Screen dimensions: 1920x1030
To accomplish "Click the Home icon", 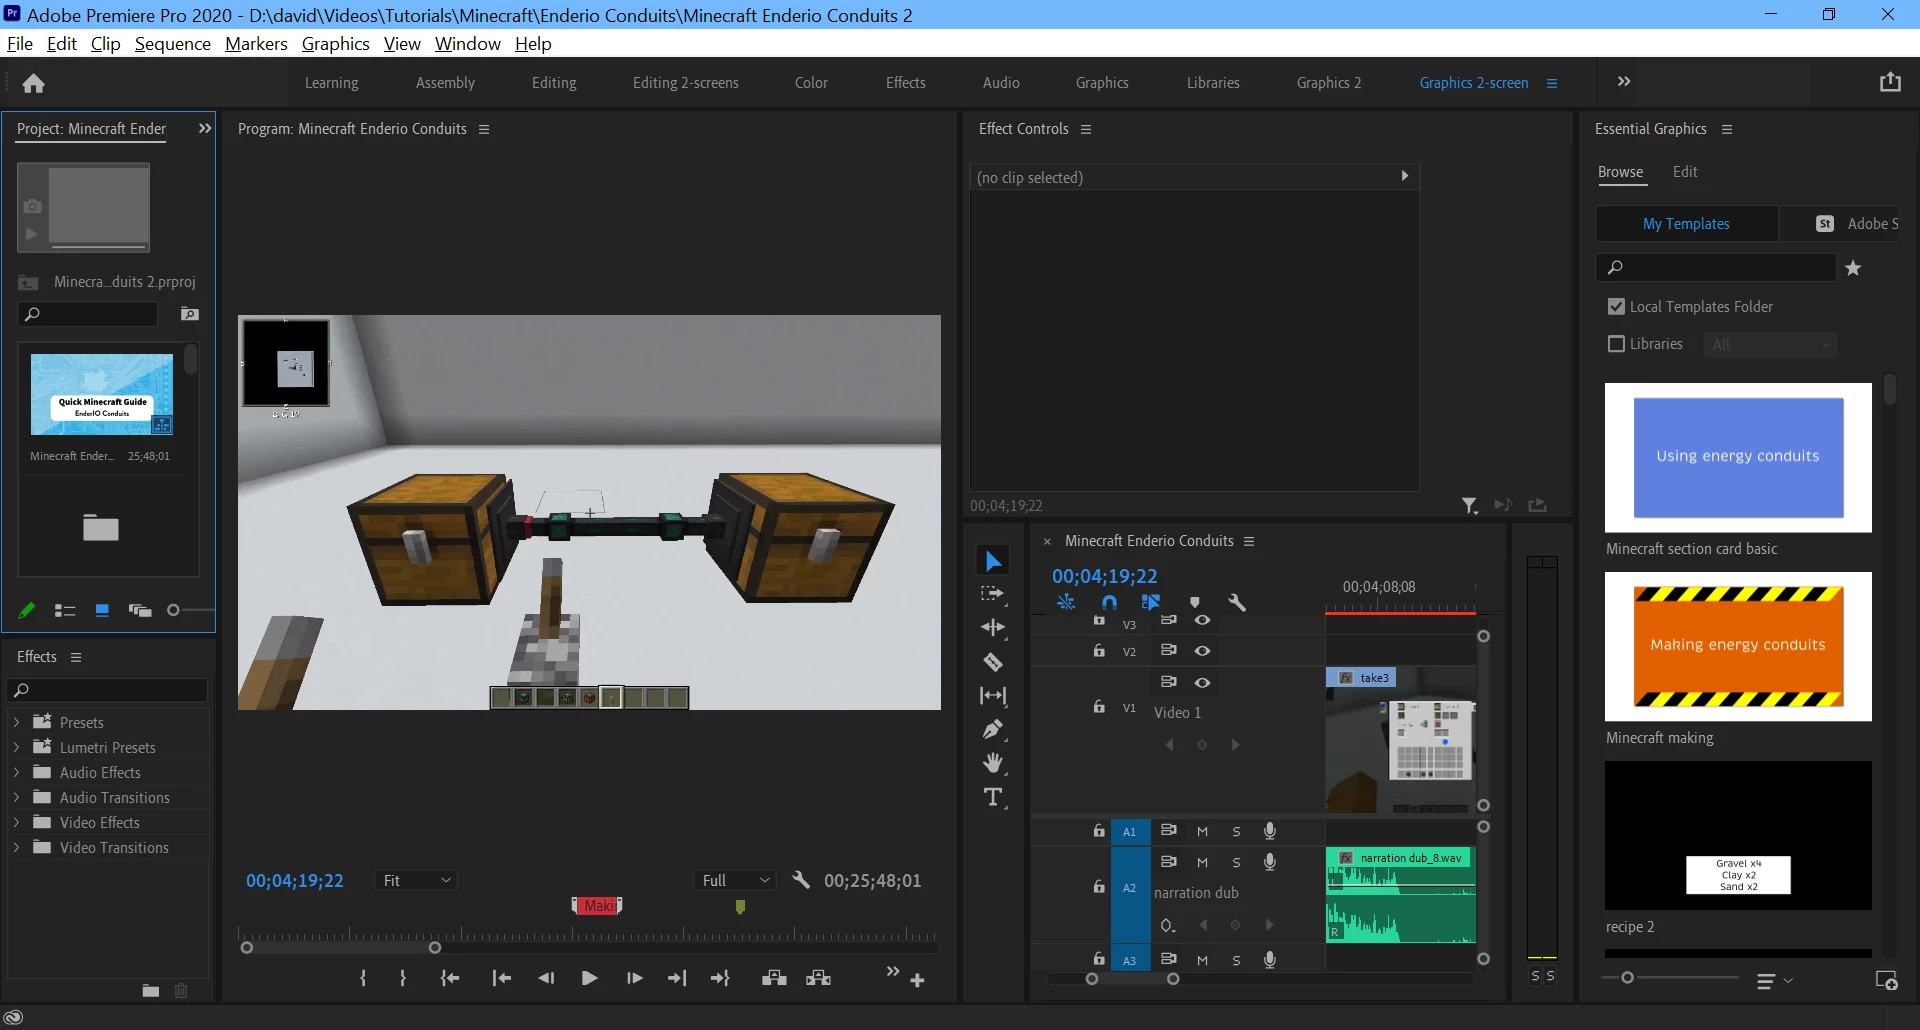I will (33, 83).
